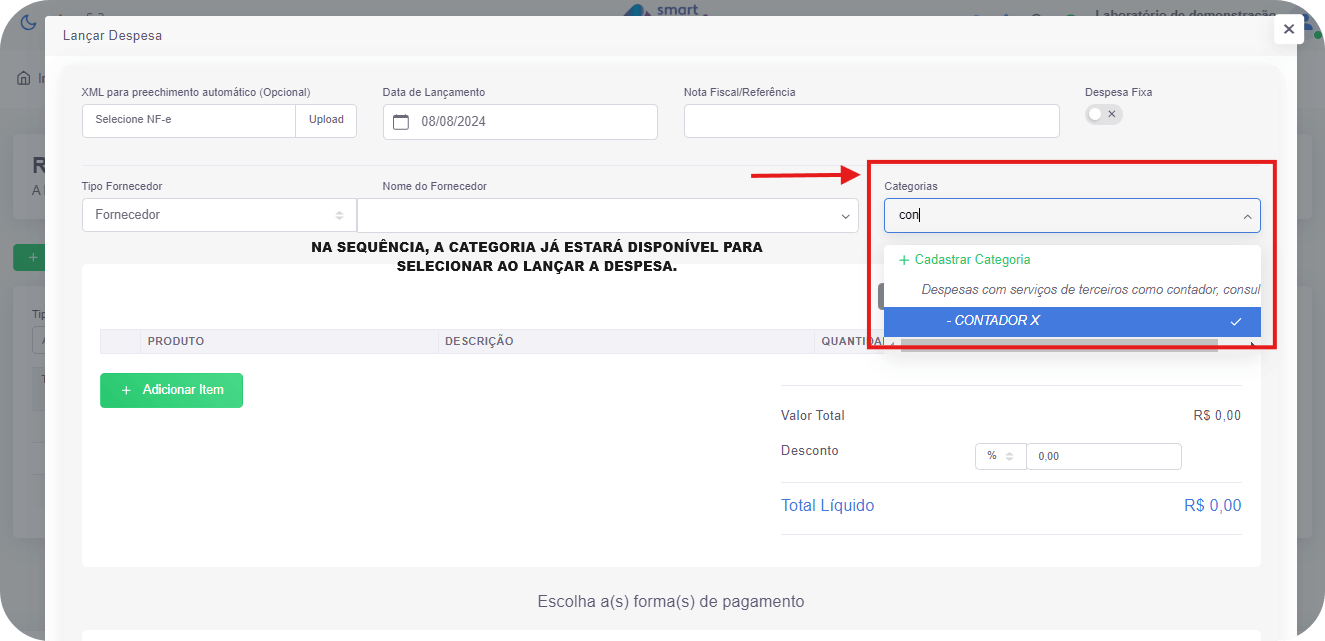The width and height of the screenshot is (1325, 641).
Task: Click the plus icon next to Cadastrar Categoria
Action: click(904, 260)
